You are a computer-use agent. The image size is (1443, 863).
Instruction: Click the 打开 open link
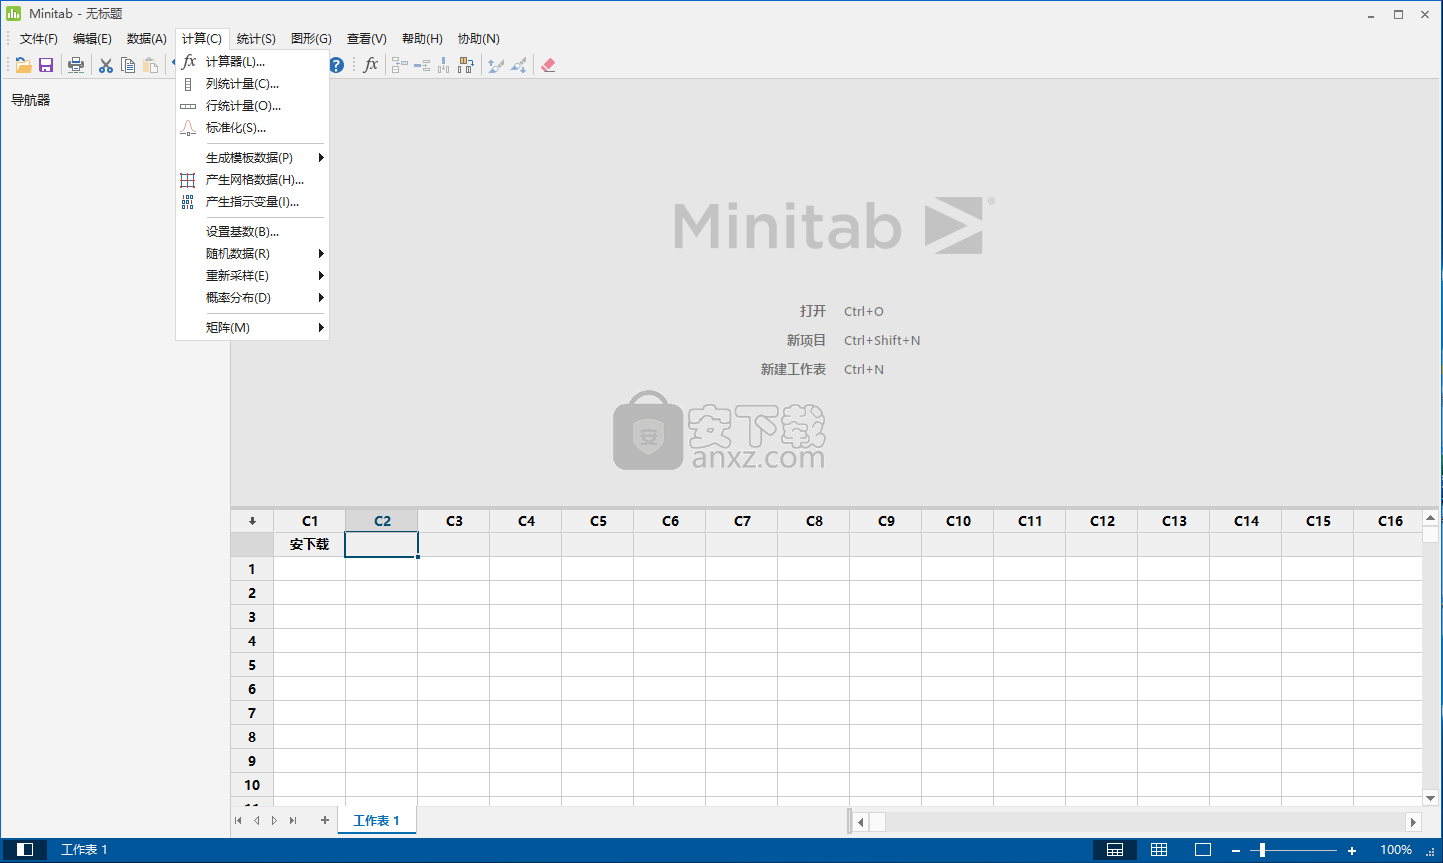click(813, 311)
